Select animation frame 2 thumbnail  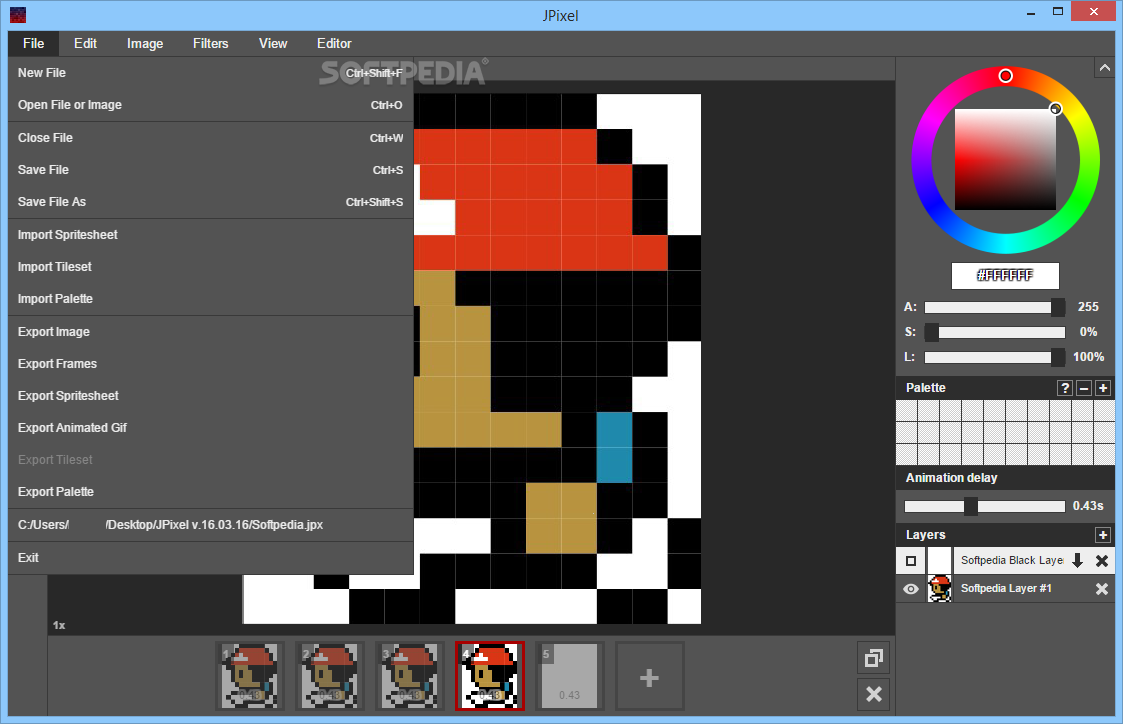coord(329,676)
